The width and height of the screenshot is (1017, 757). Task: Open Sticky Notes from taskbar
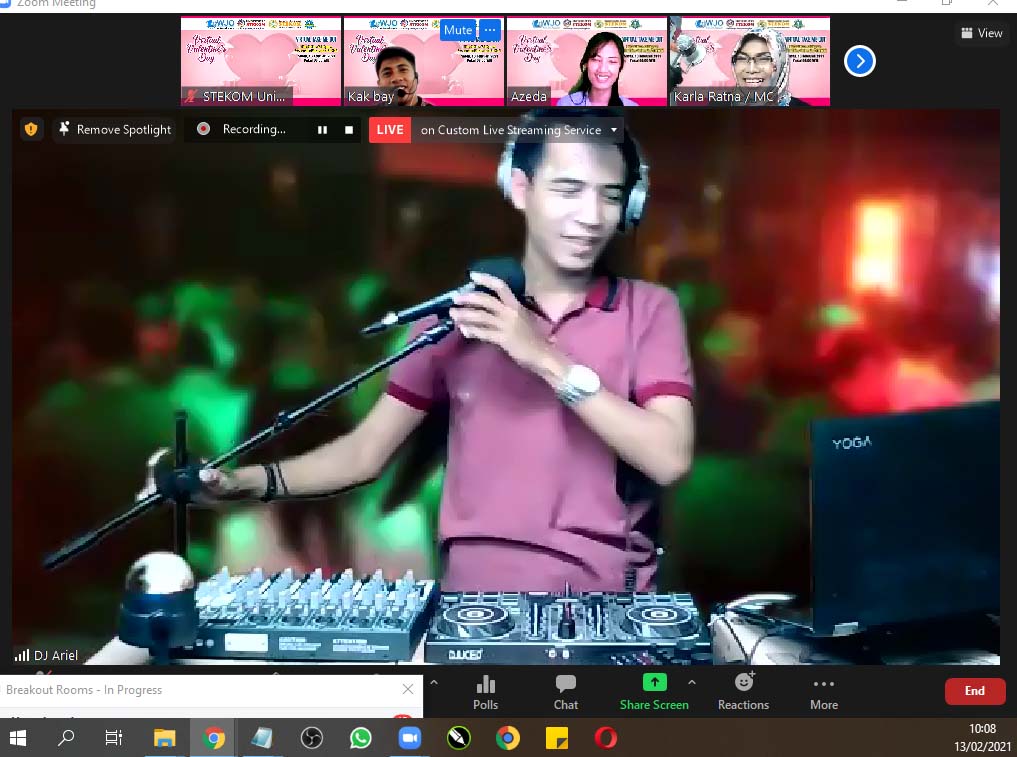pos(557,738)
